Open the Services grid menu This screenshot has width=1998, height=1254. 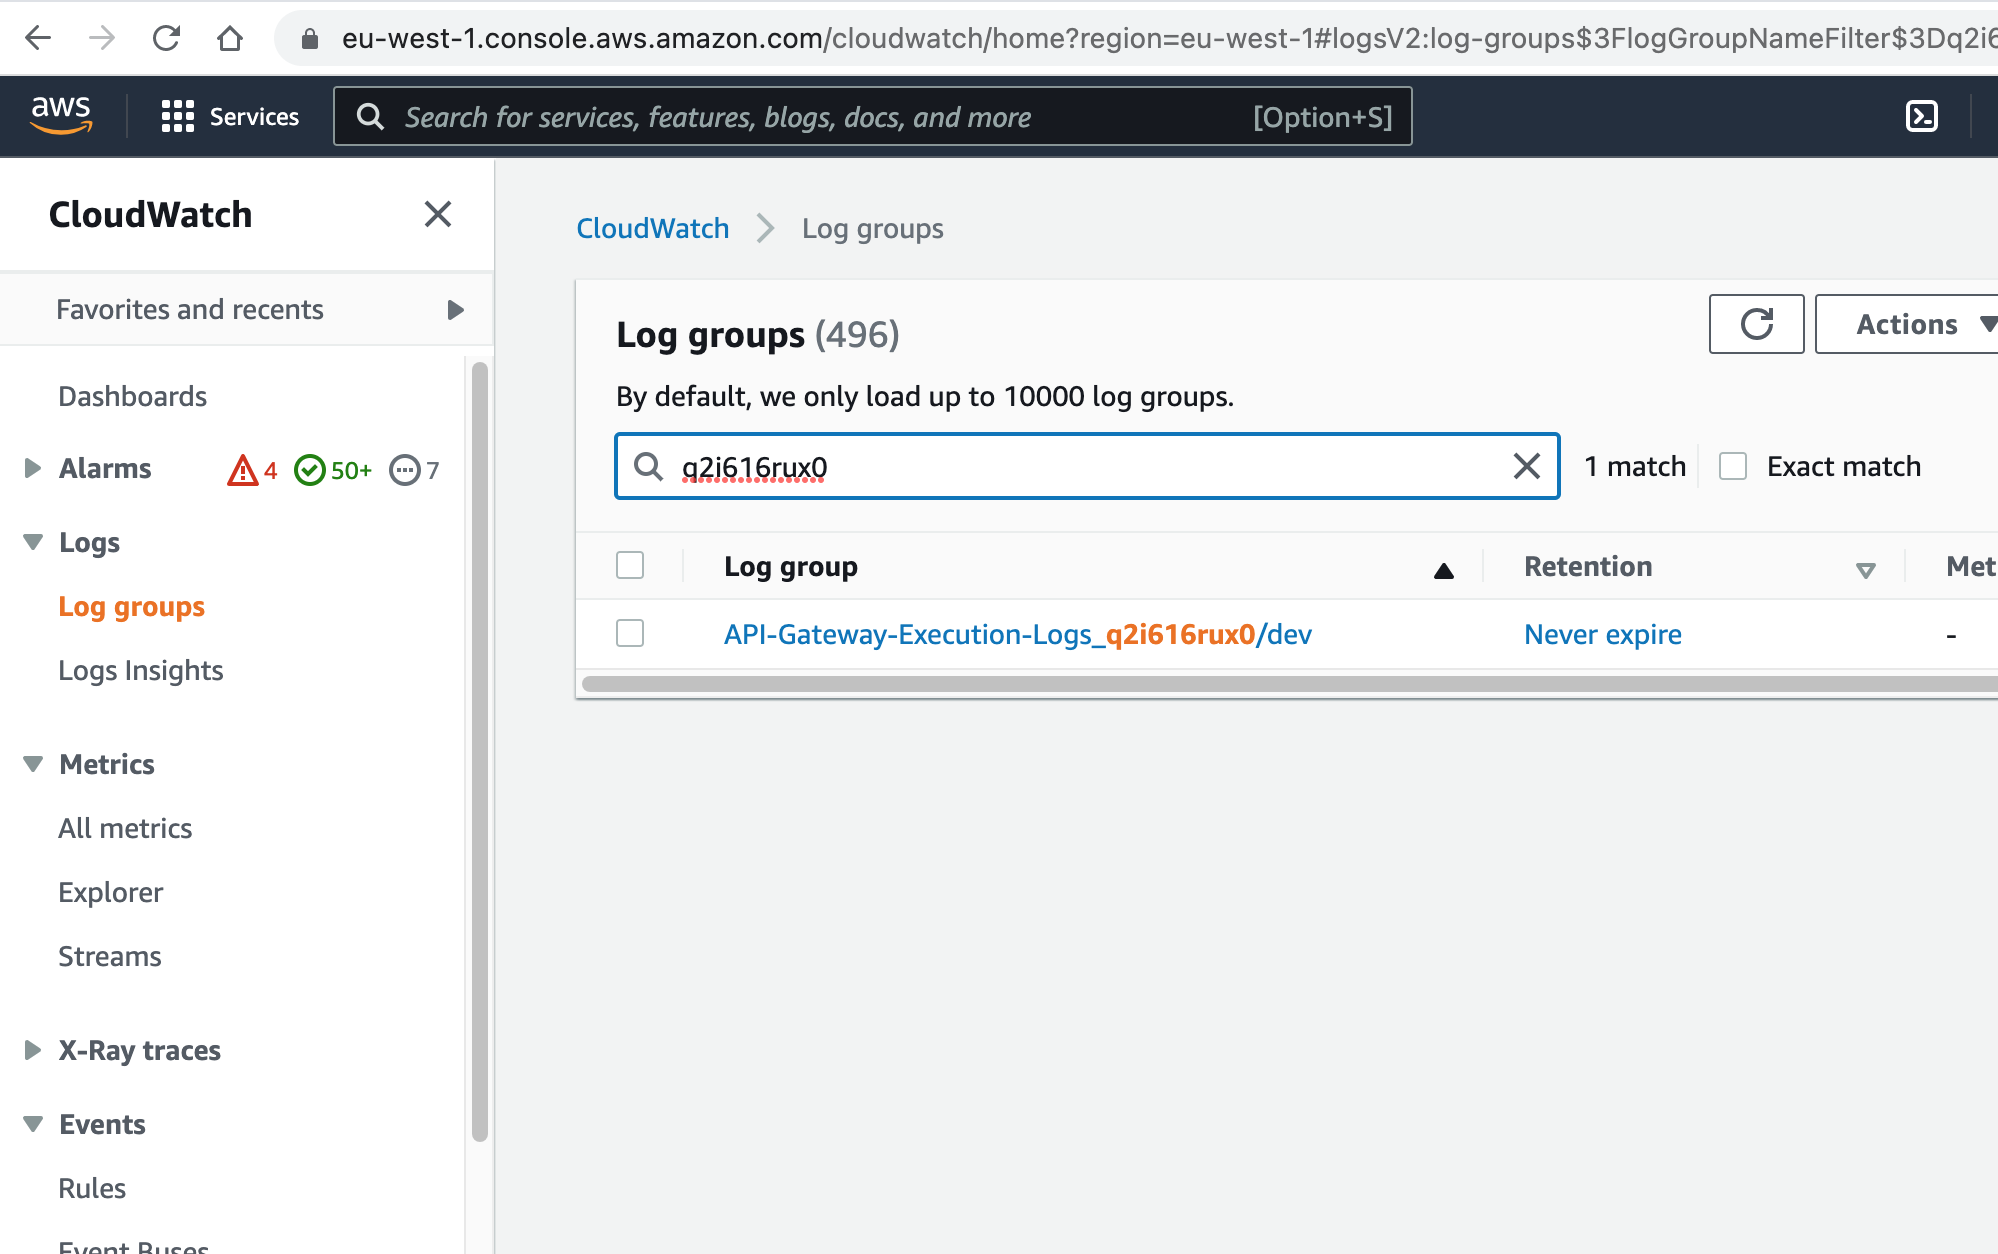(230, 117)
